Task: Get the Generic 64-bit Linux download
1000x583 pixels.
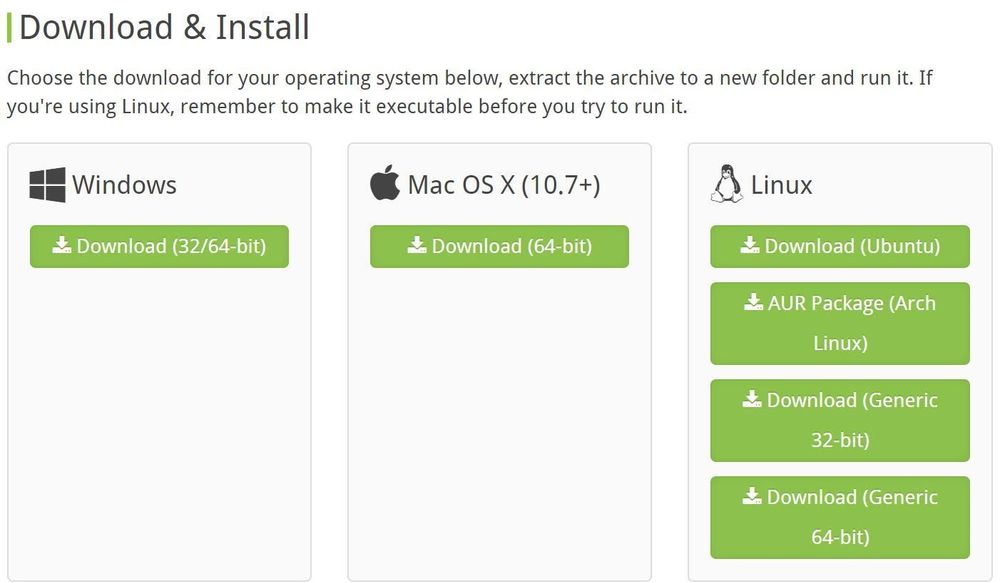Action: (x=840, y=517)
